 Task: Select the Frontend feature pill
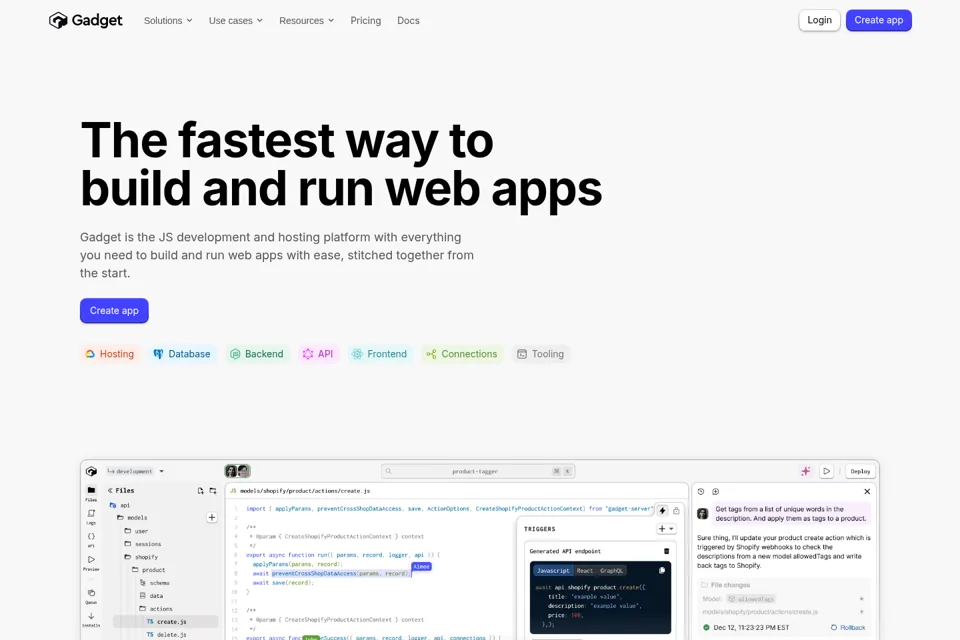click(x=380, y=354)
